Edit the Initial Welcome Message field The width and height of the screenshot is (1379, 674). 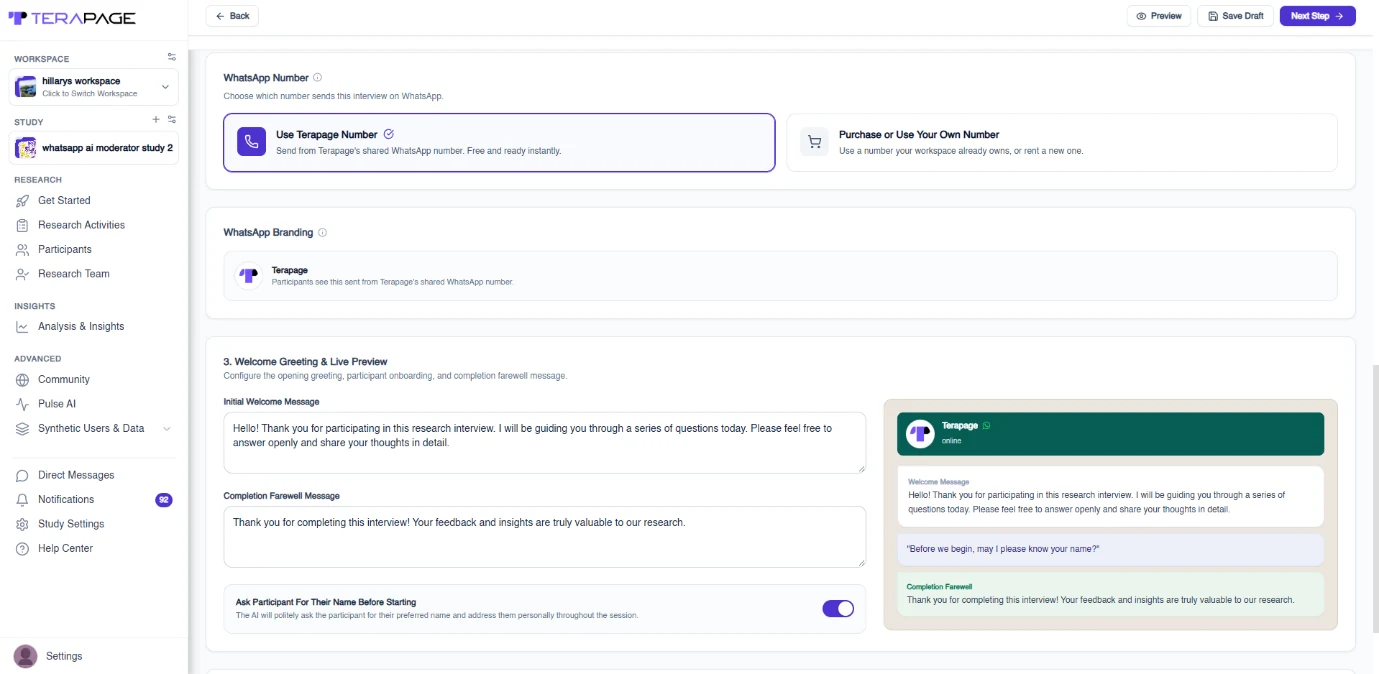[545, 443]
